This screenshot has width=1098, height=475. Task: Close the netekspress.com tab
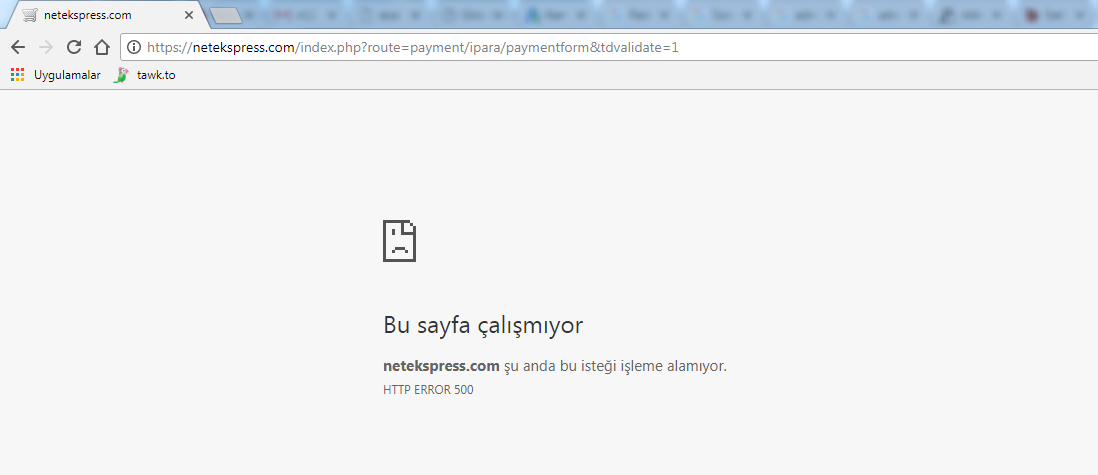click(188, 15)
